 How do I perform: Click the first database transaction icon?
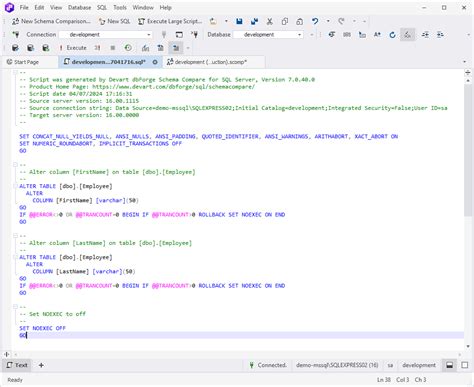click(x=15, y=48)
